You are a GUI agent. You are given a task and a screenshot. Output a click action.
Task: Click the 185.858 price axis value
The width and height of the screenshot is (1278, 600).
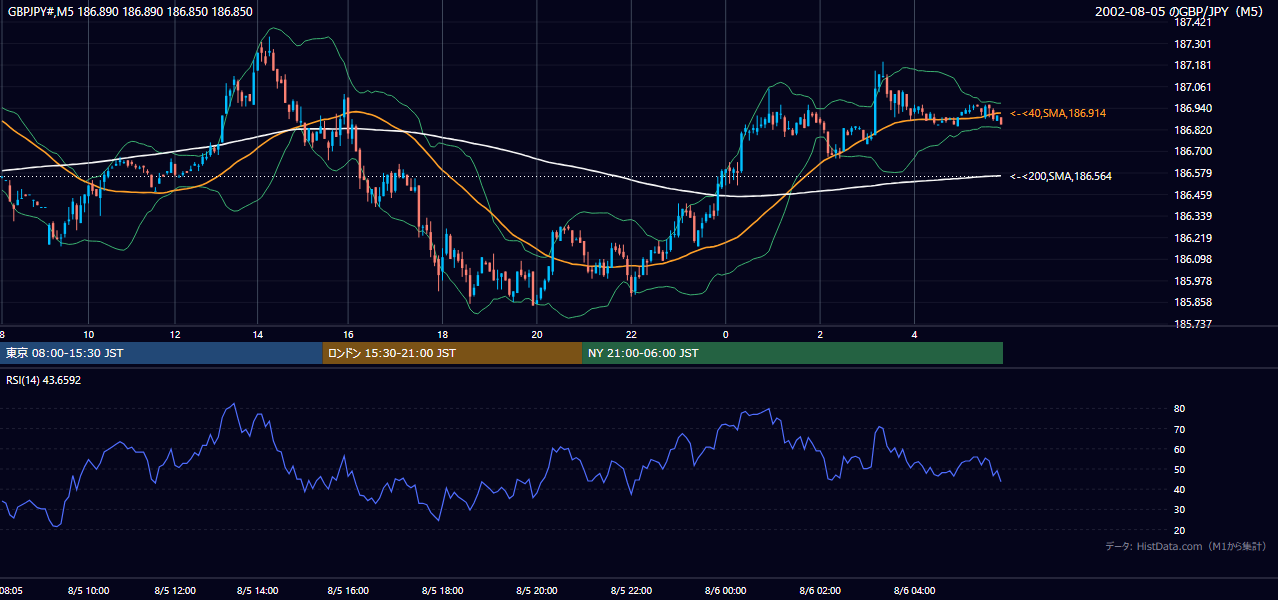(1193, 302)
